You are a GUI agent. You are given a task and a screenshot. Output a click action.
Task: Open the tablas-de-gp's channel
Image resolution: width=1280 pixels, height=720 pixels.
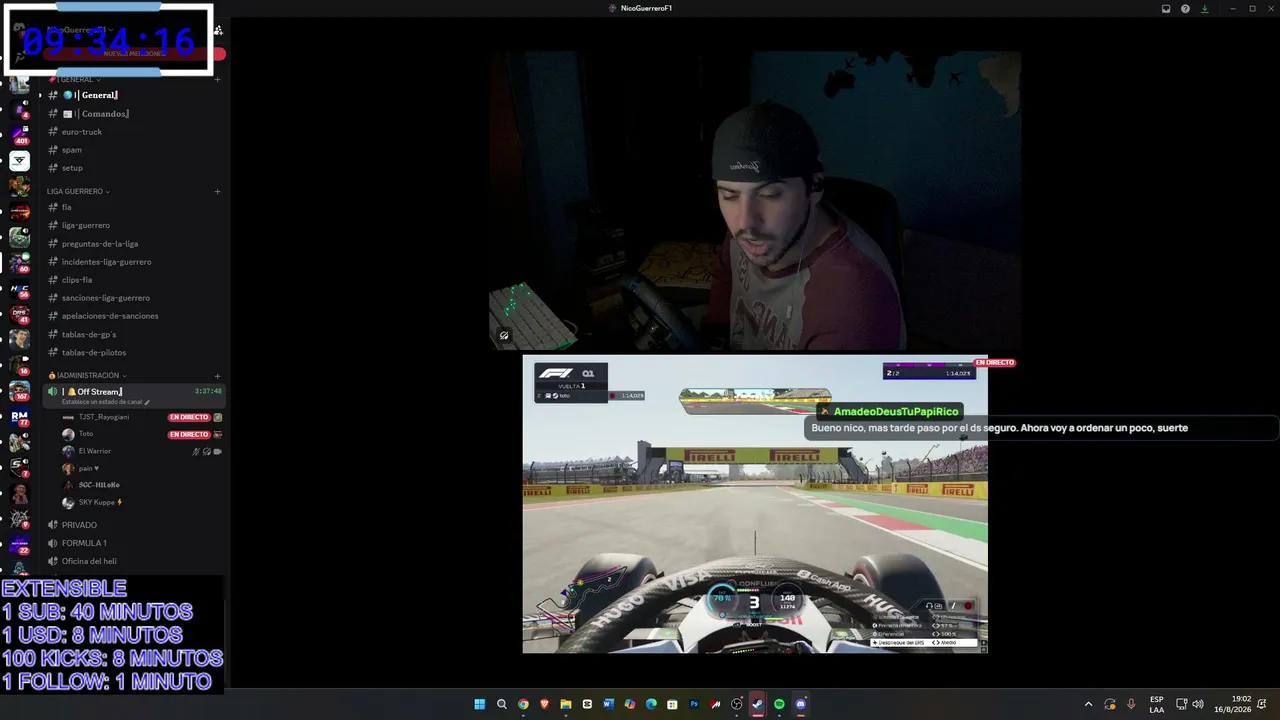(x=133, y=334)
